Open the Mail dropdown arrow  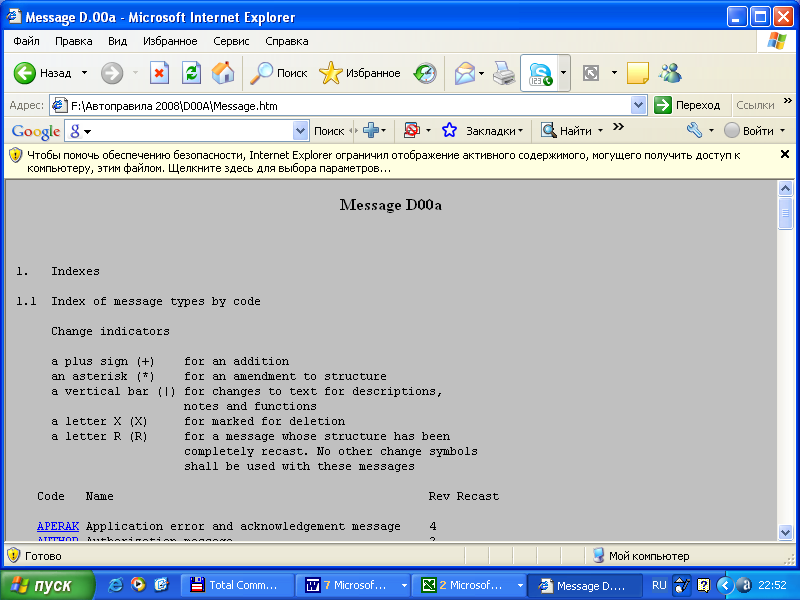point(481,73)
